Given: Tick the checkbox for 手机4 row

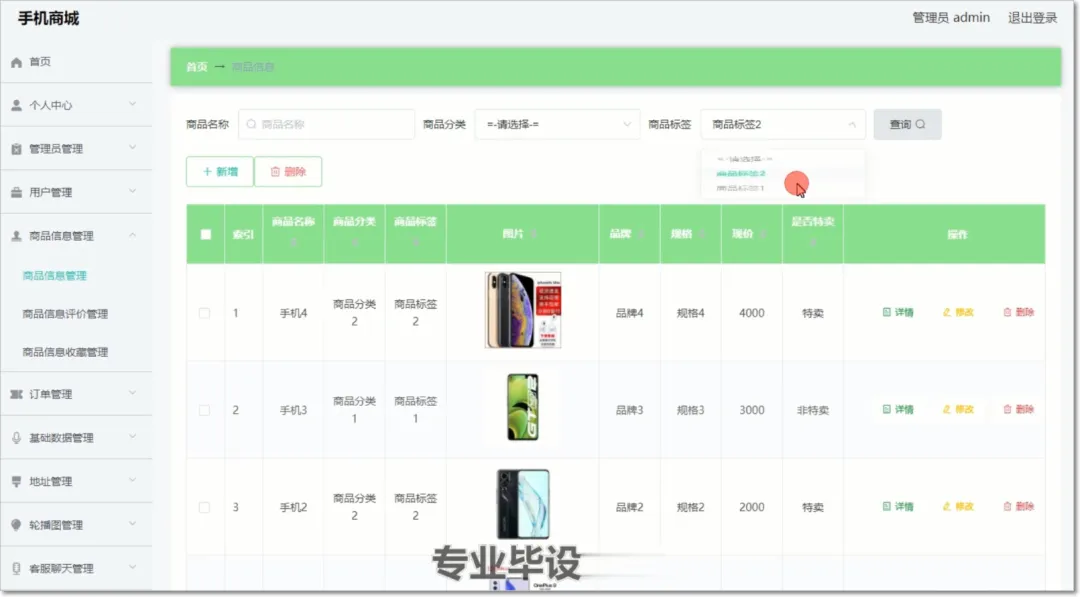Looking at the screenshot, I should click(x=205, y=313).
